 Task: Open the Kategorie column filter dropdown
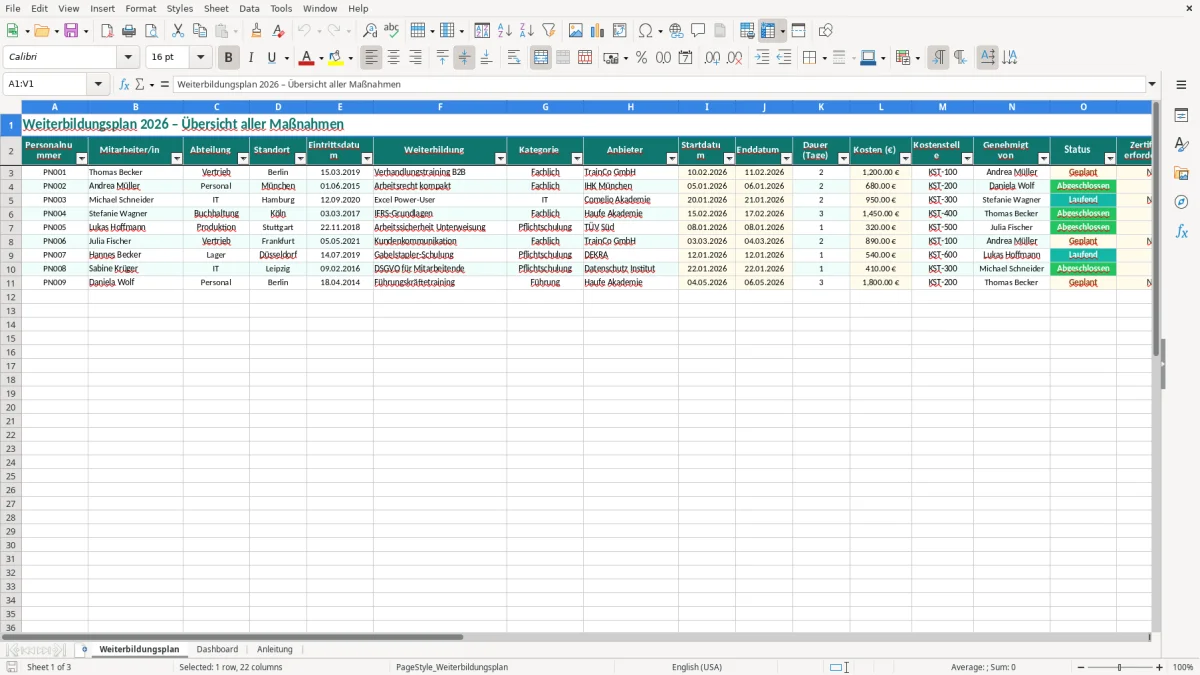(x=577, y=159)
